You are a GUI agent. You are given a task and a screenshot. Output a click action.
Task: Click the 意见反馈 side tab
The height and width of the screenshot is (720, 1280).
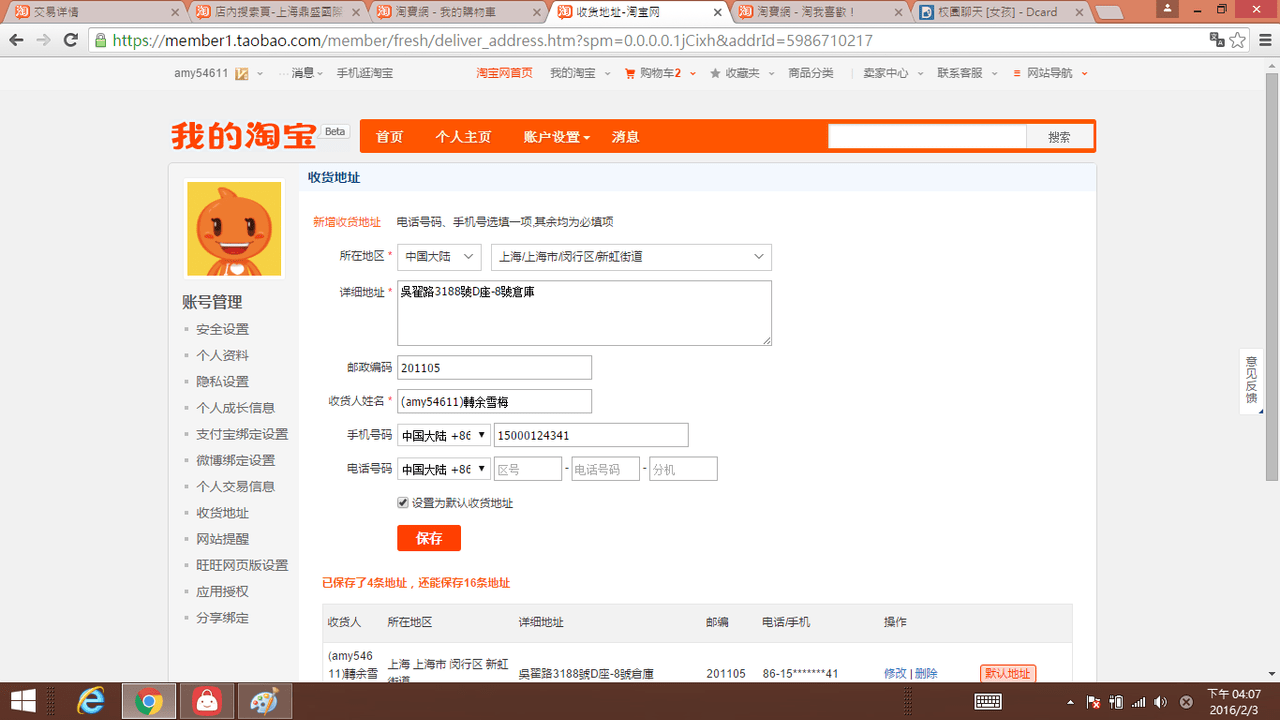tap(1251, 380)
